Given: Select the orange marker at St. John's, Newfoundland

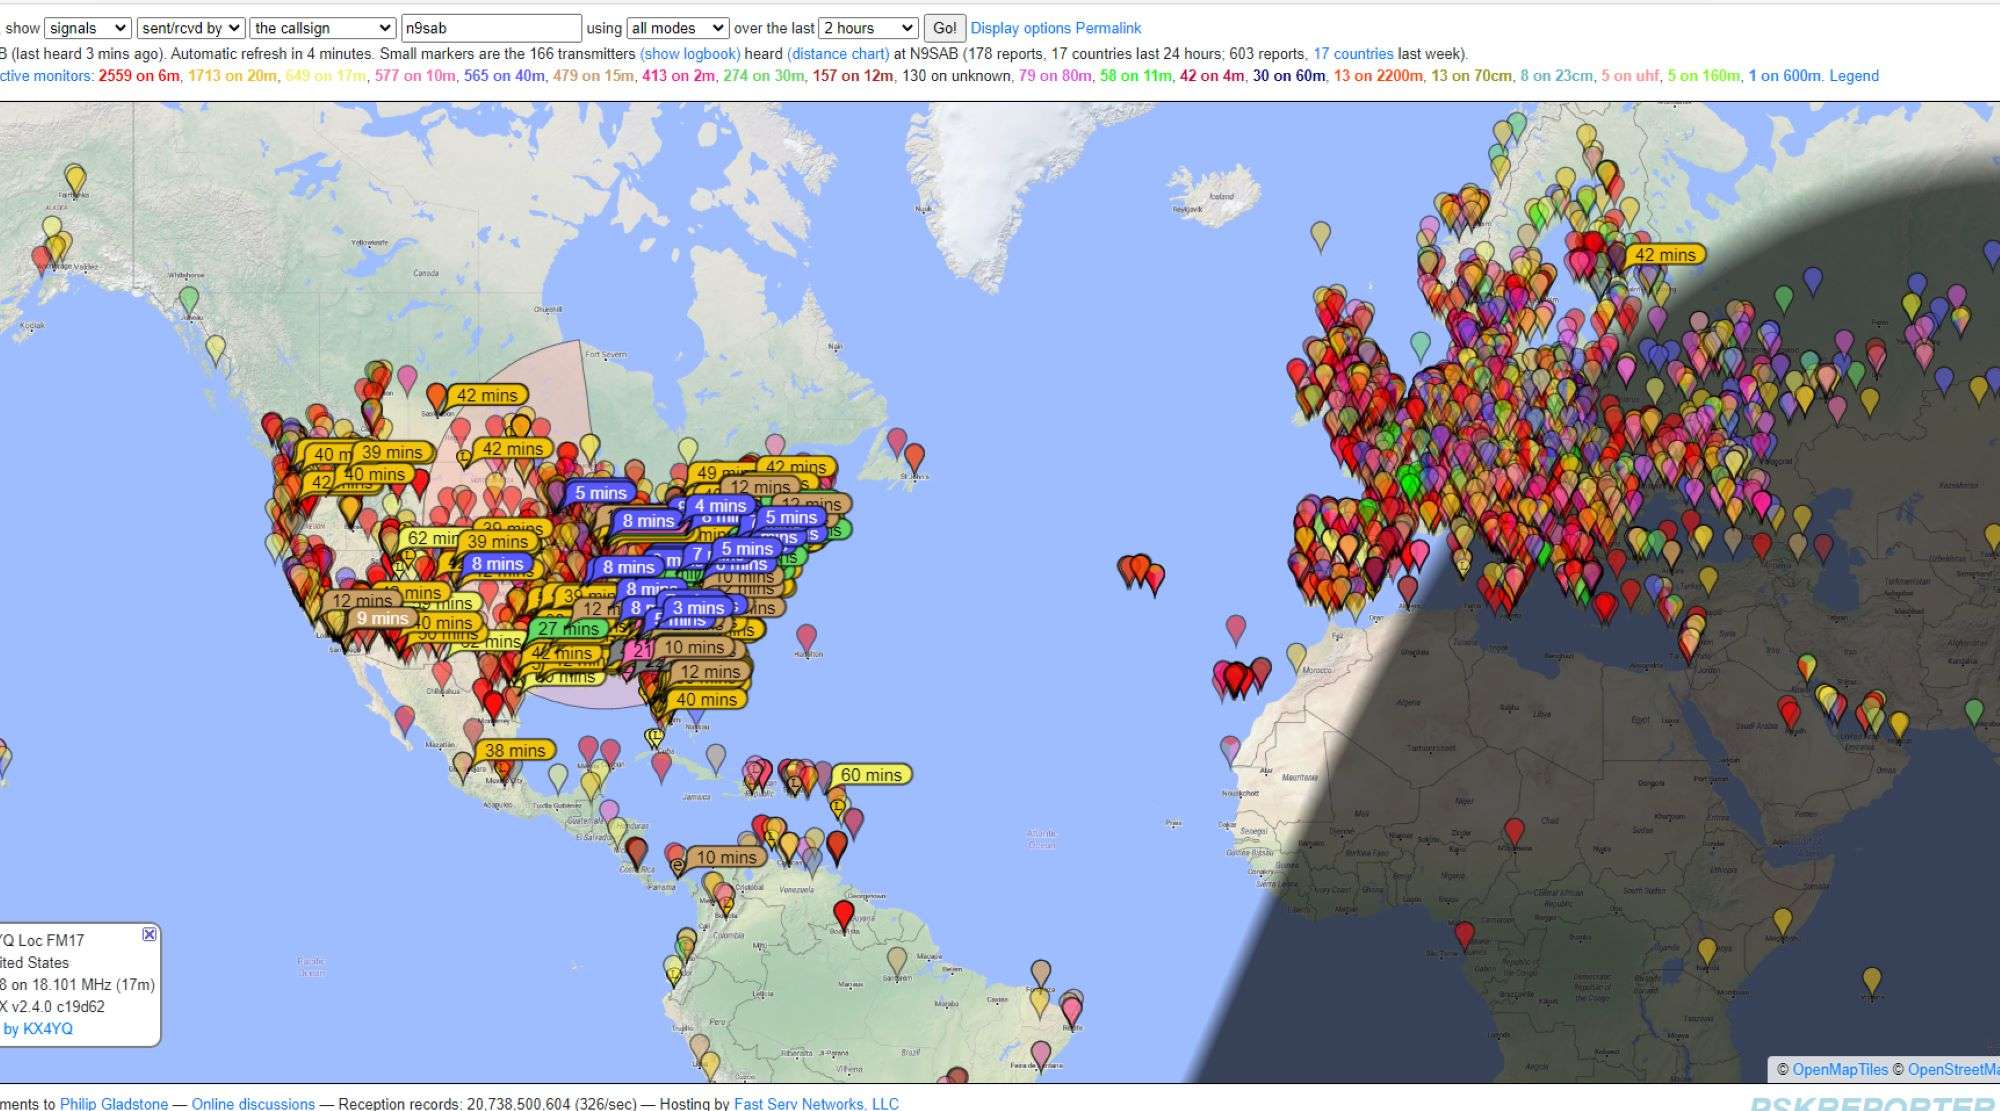Looking at the screenshot, I should 914,458.
